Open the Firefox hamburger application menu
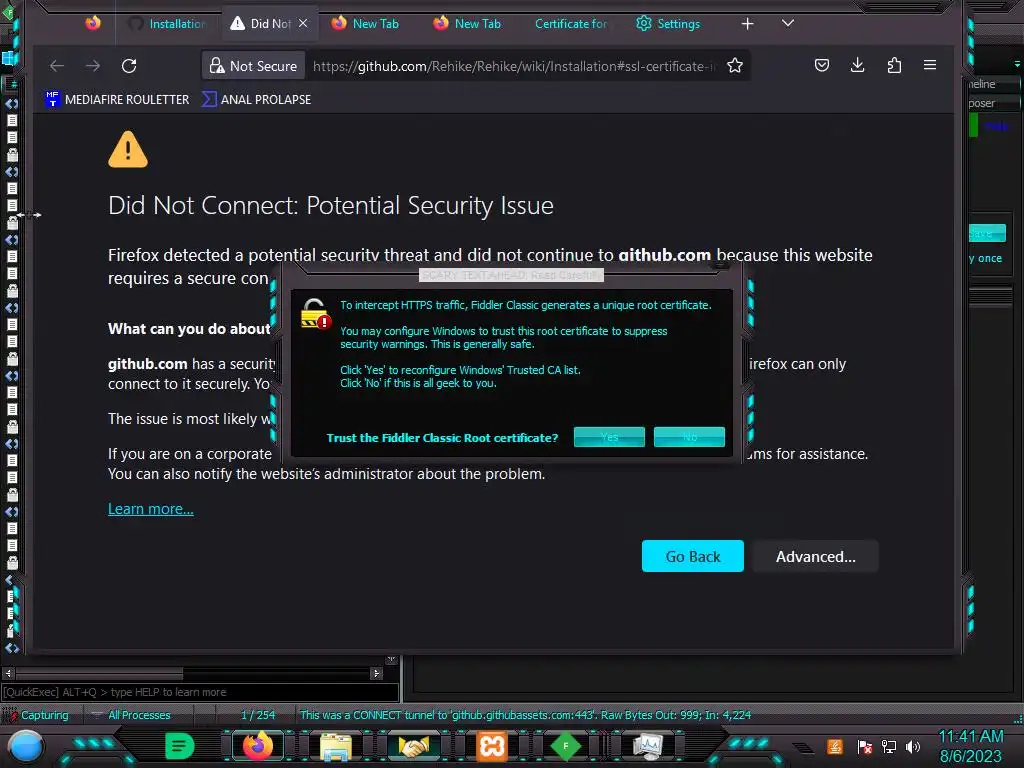The image size is (1024, 768). tap(930, 65)
